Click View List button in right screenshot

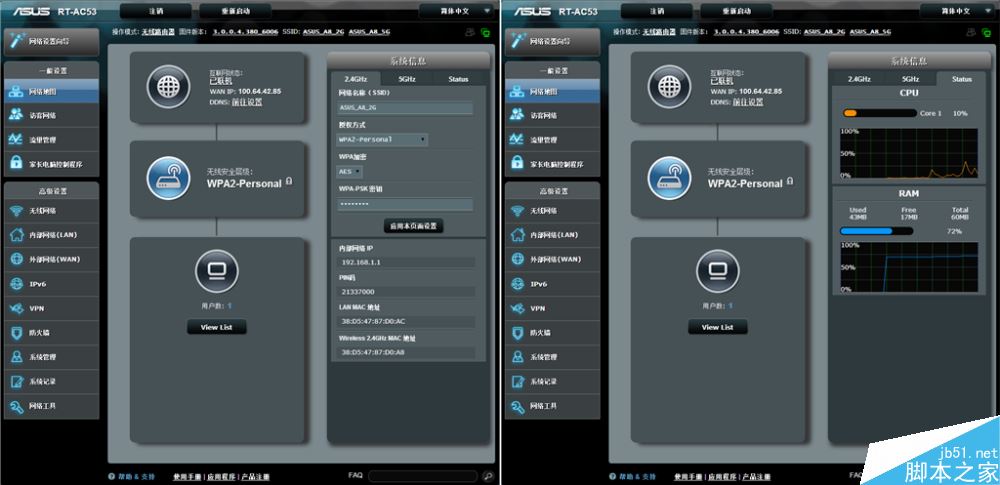(717, 327)
